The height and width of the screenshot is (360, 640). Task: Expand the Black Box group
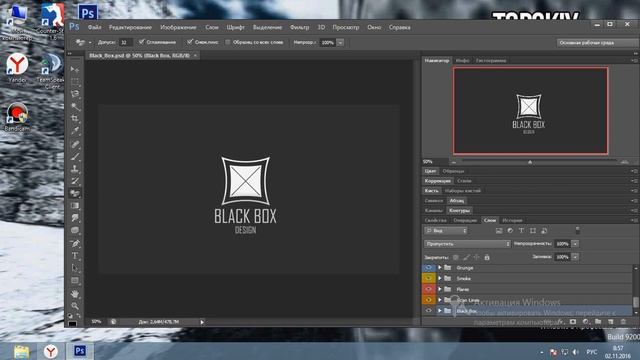point(440,311)
